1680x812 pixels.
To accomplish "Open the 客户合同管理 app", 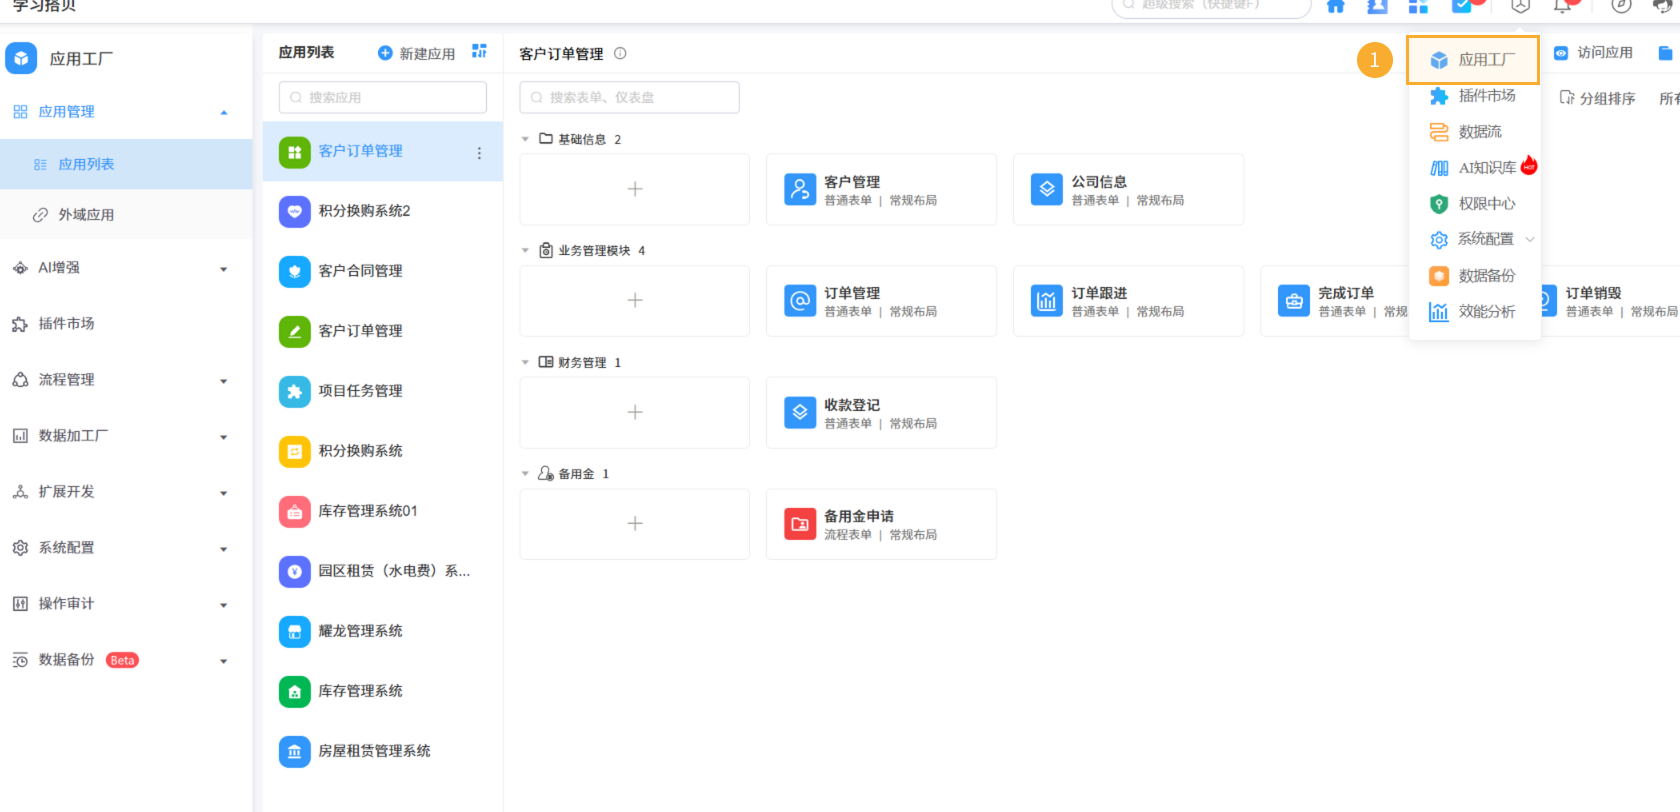I will click(x=382, y=271).
